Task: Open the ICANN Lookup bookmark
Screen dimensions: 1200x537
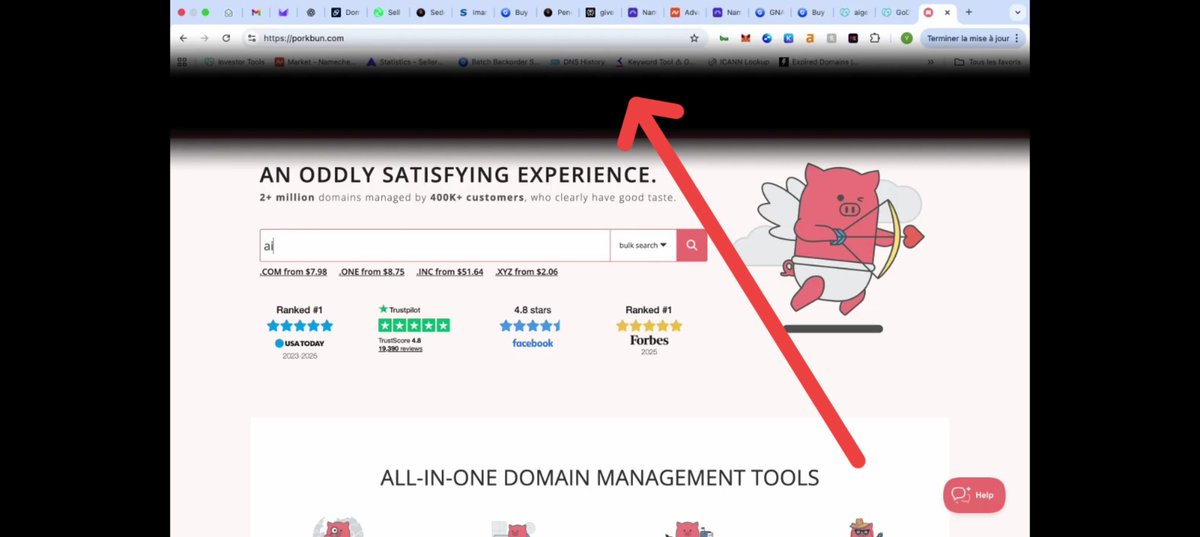Action: point(741,62)
